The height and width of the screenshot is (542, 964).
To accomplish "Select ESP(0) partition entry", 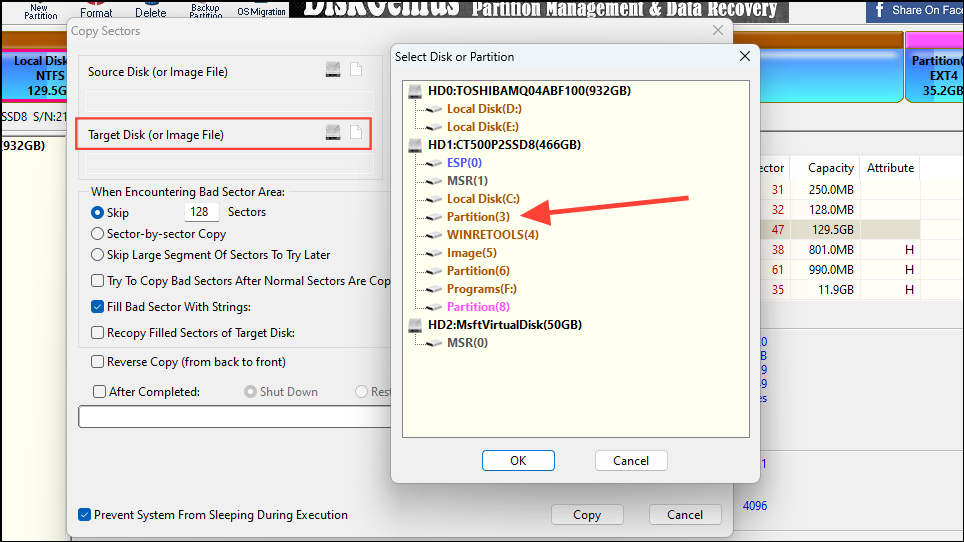I will [x=464, y=163].
